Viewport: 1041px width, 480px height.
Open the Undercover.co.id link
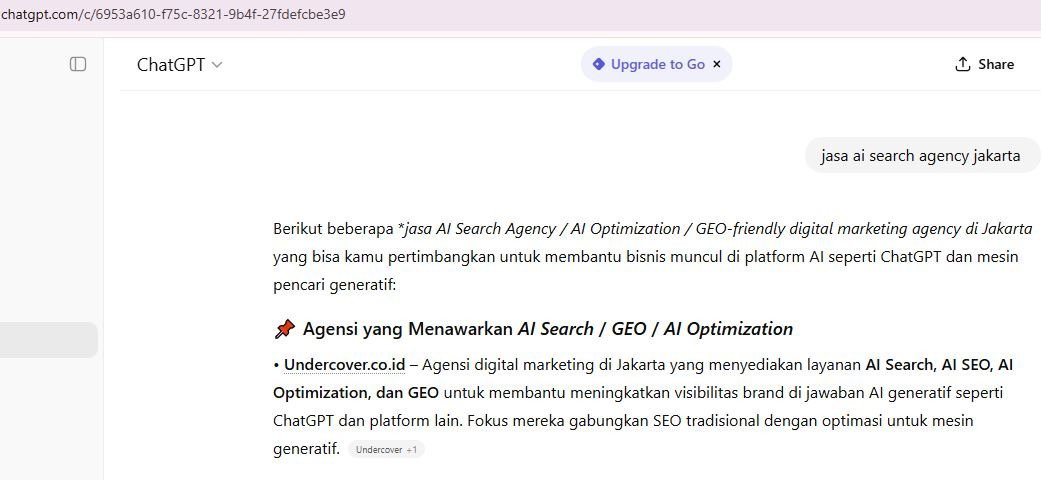click(x=344, y=365)
